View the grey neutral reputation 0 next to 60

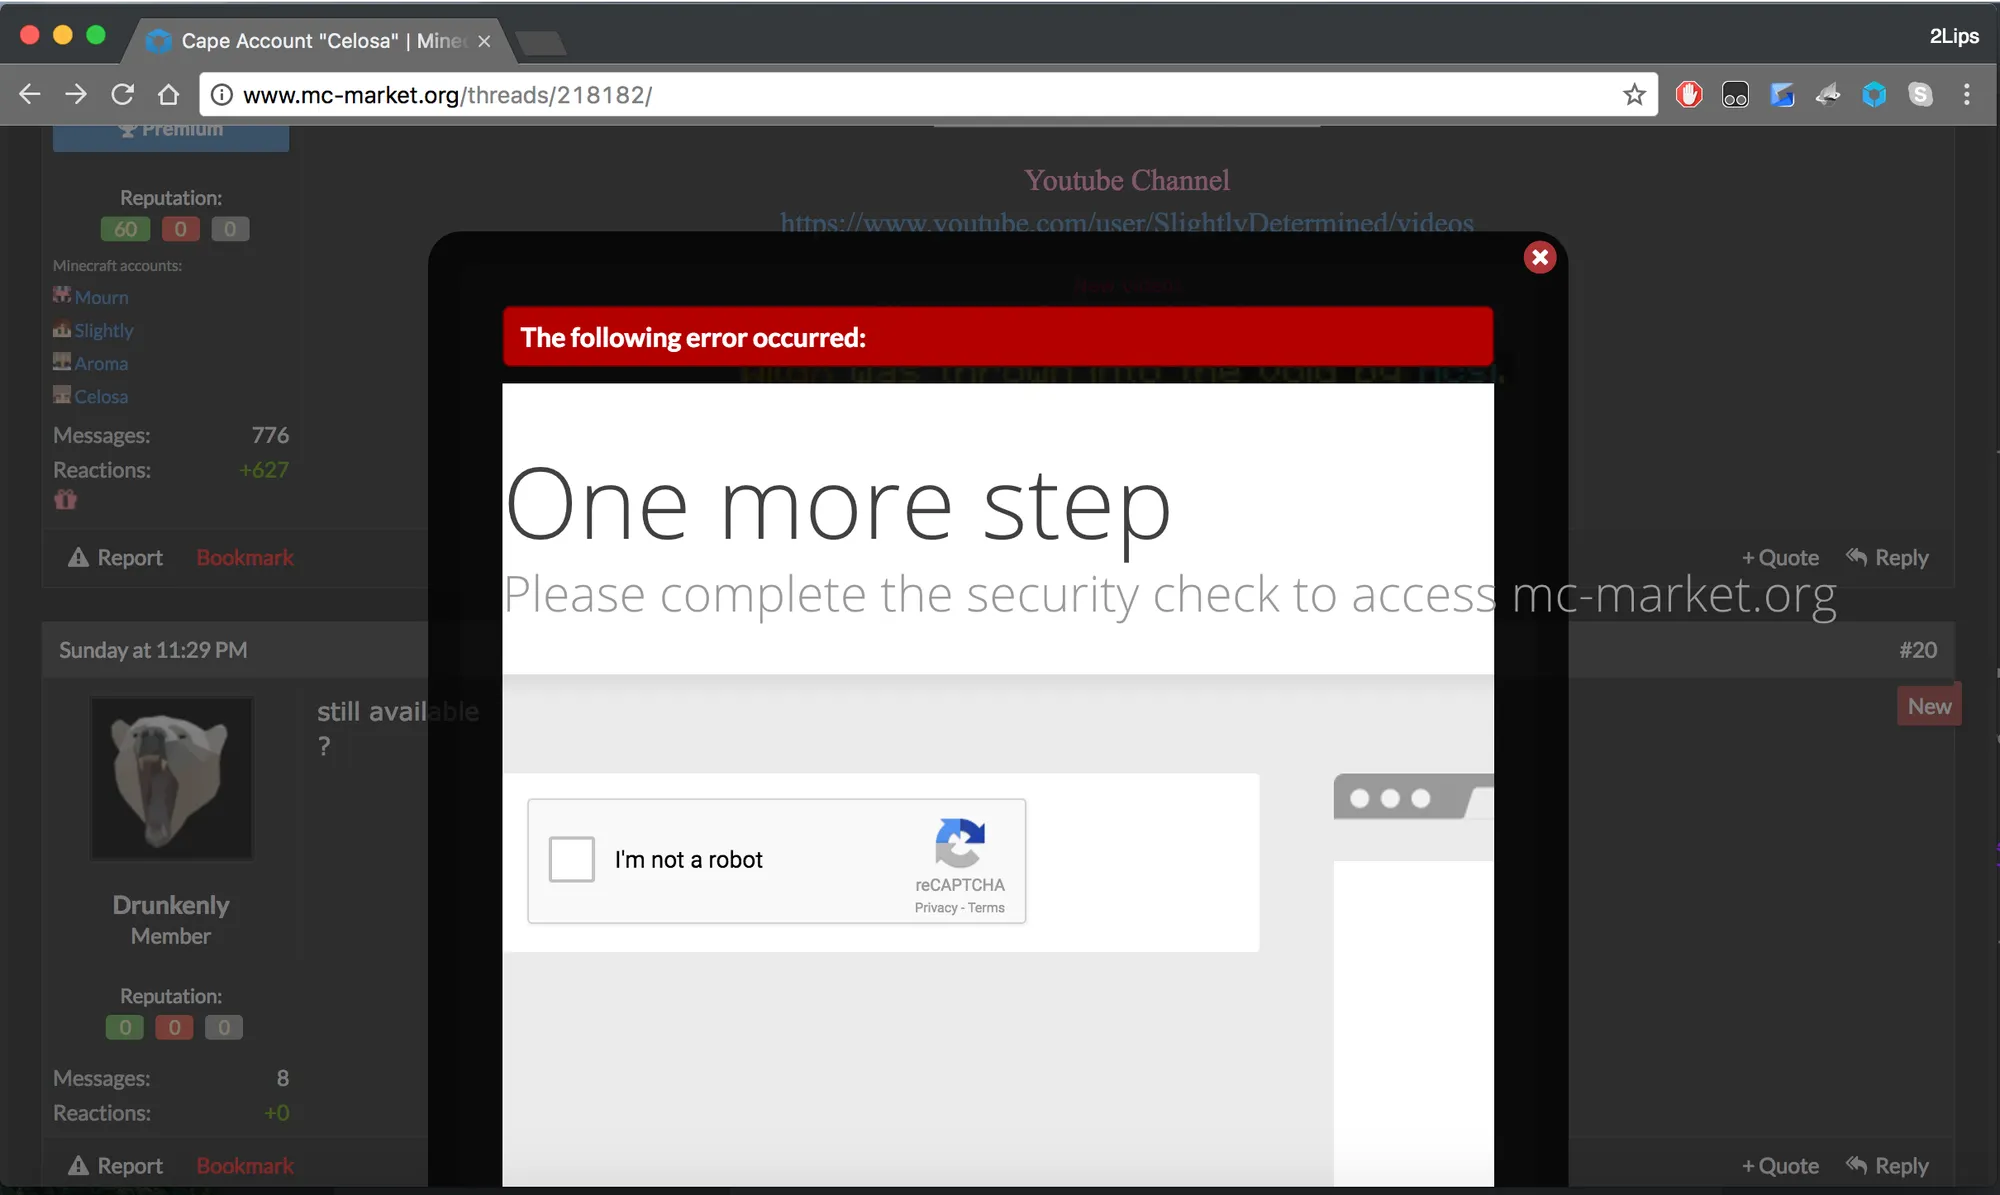point(230,229)
